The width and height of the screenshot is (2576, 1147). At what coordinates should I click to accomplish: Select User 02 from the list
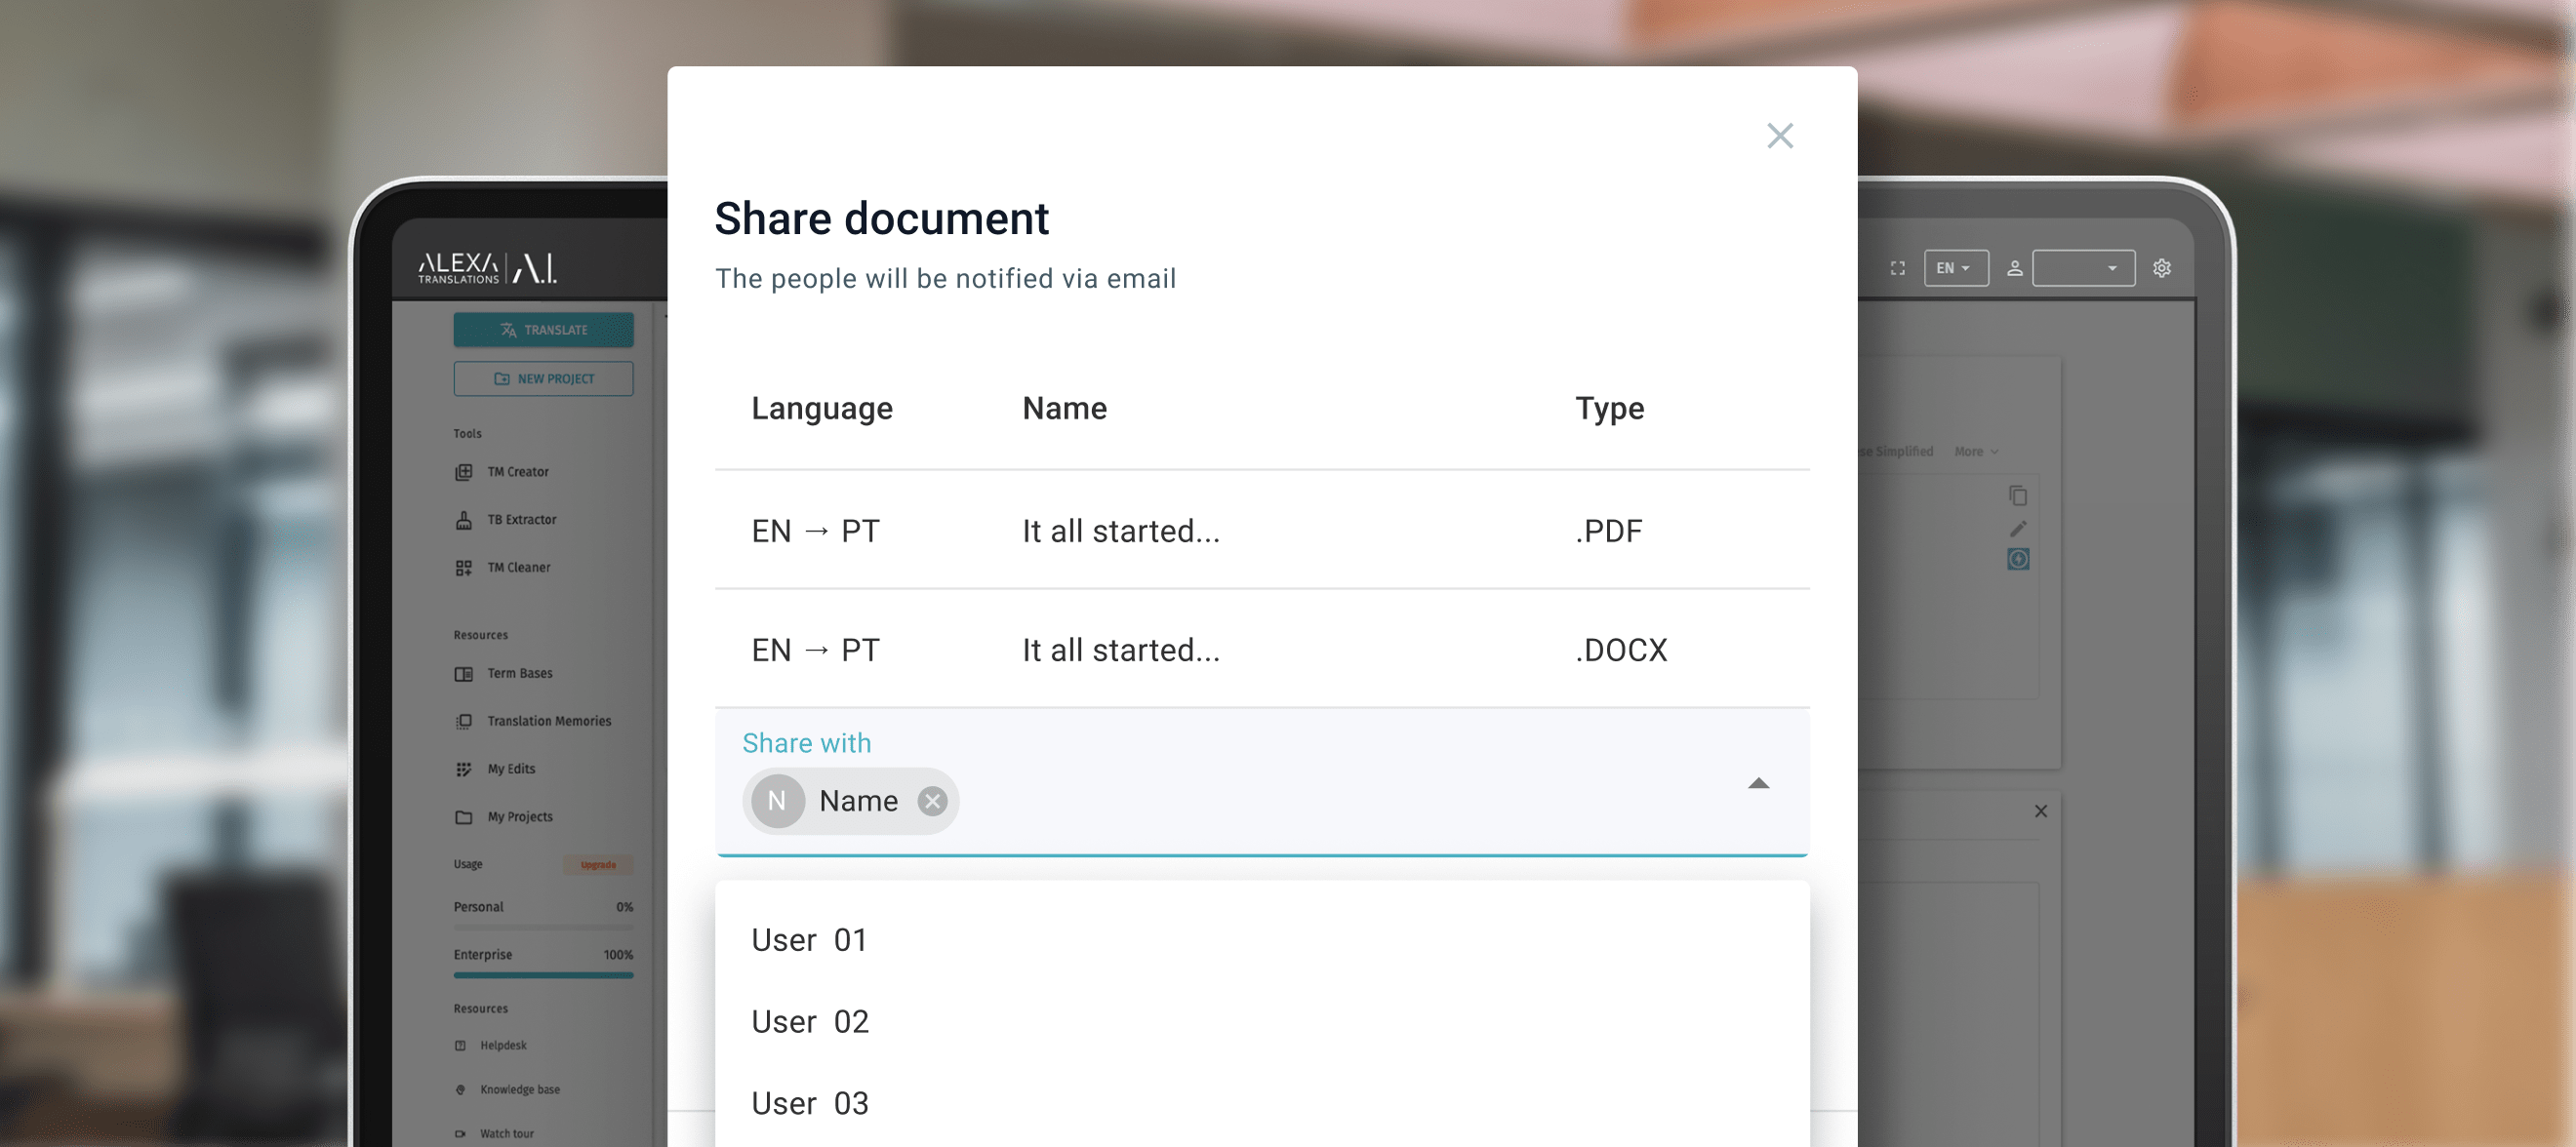[1261, 1021]
